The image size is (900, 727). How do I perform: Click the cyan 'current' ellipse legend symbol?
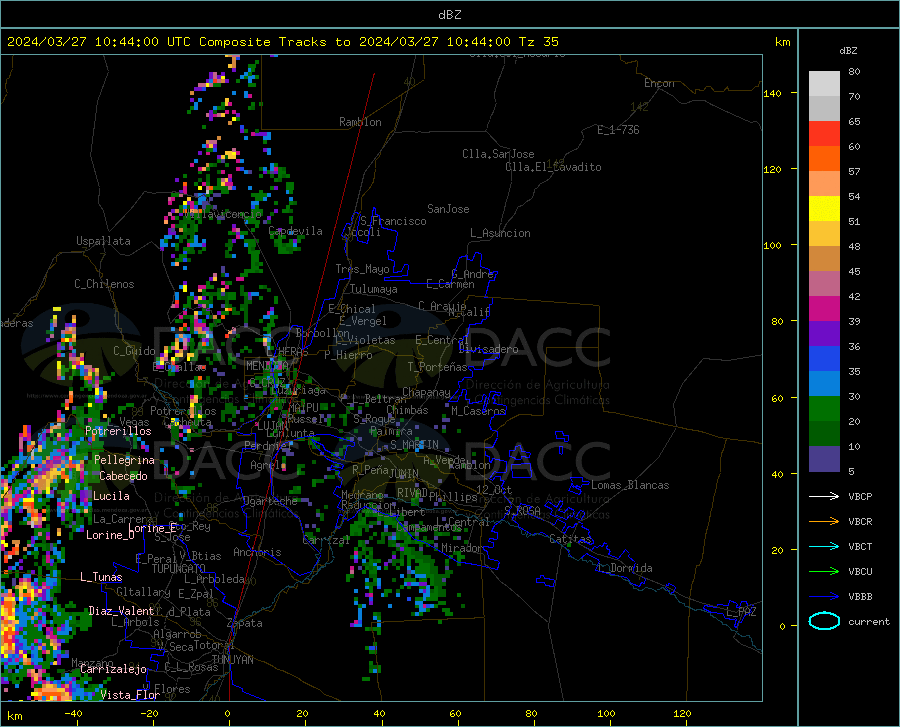[x=824, y=621]
